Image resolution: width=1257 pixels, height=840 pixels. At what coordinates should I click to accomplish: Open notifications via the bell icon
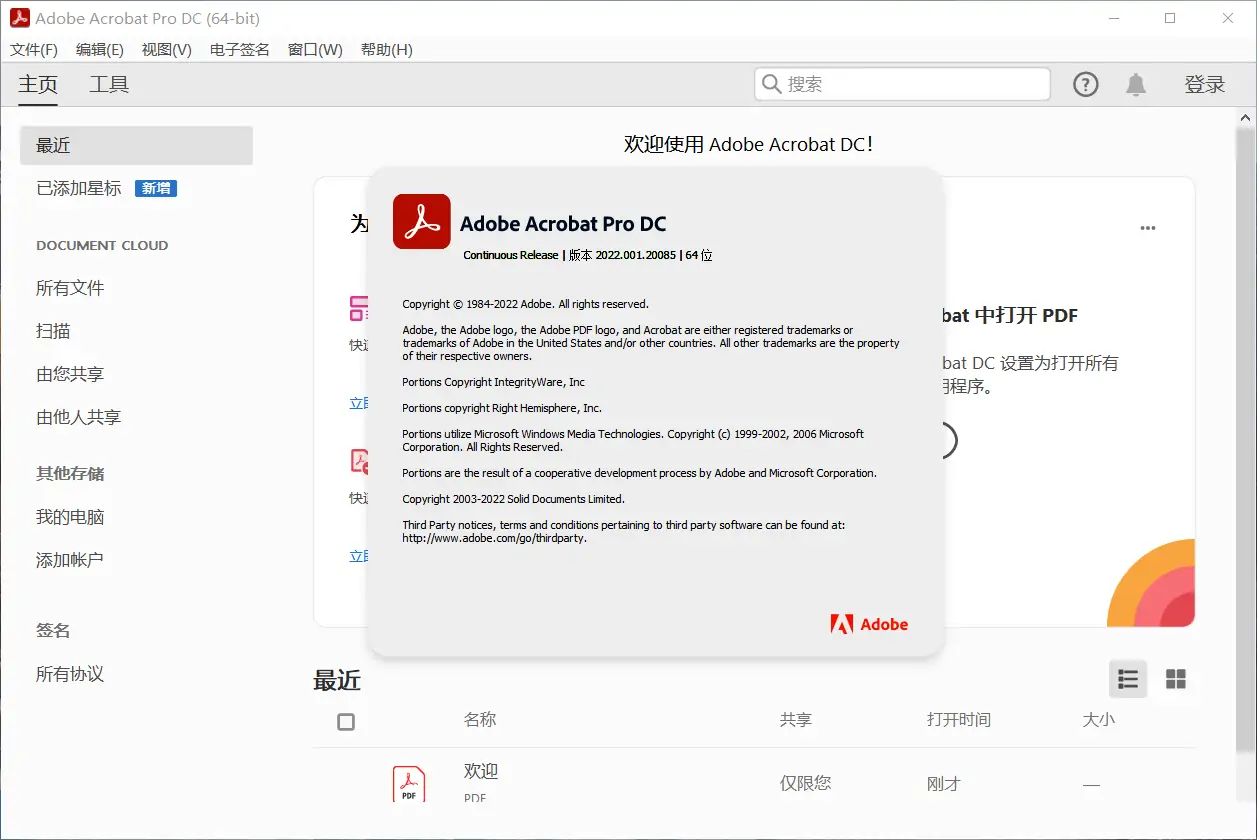pos(1137,84)
